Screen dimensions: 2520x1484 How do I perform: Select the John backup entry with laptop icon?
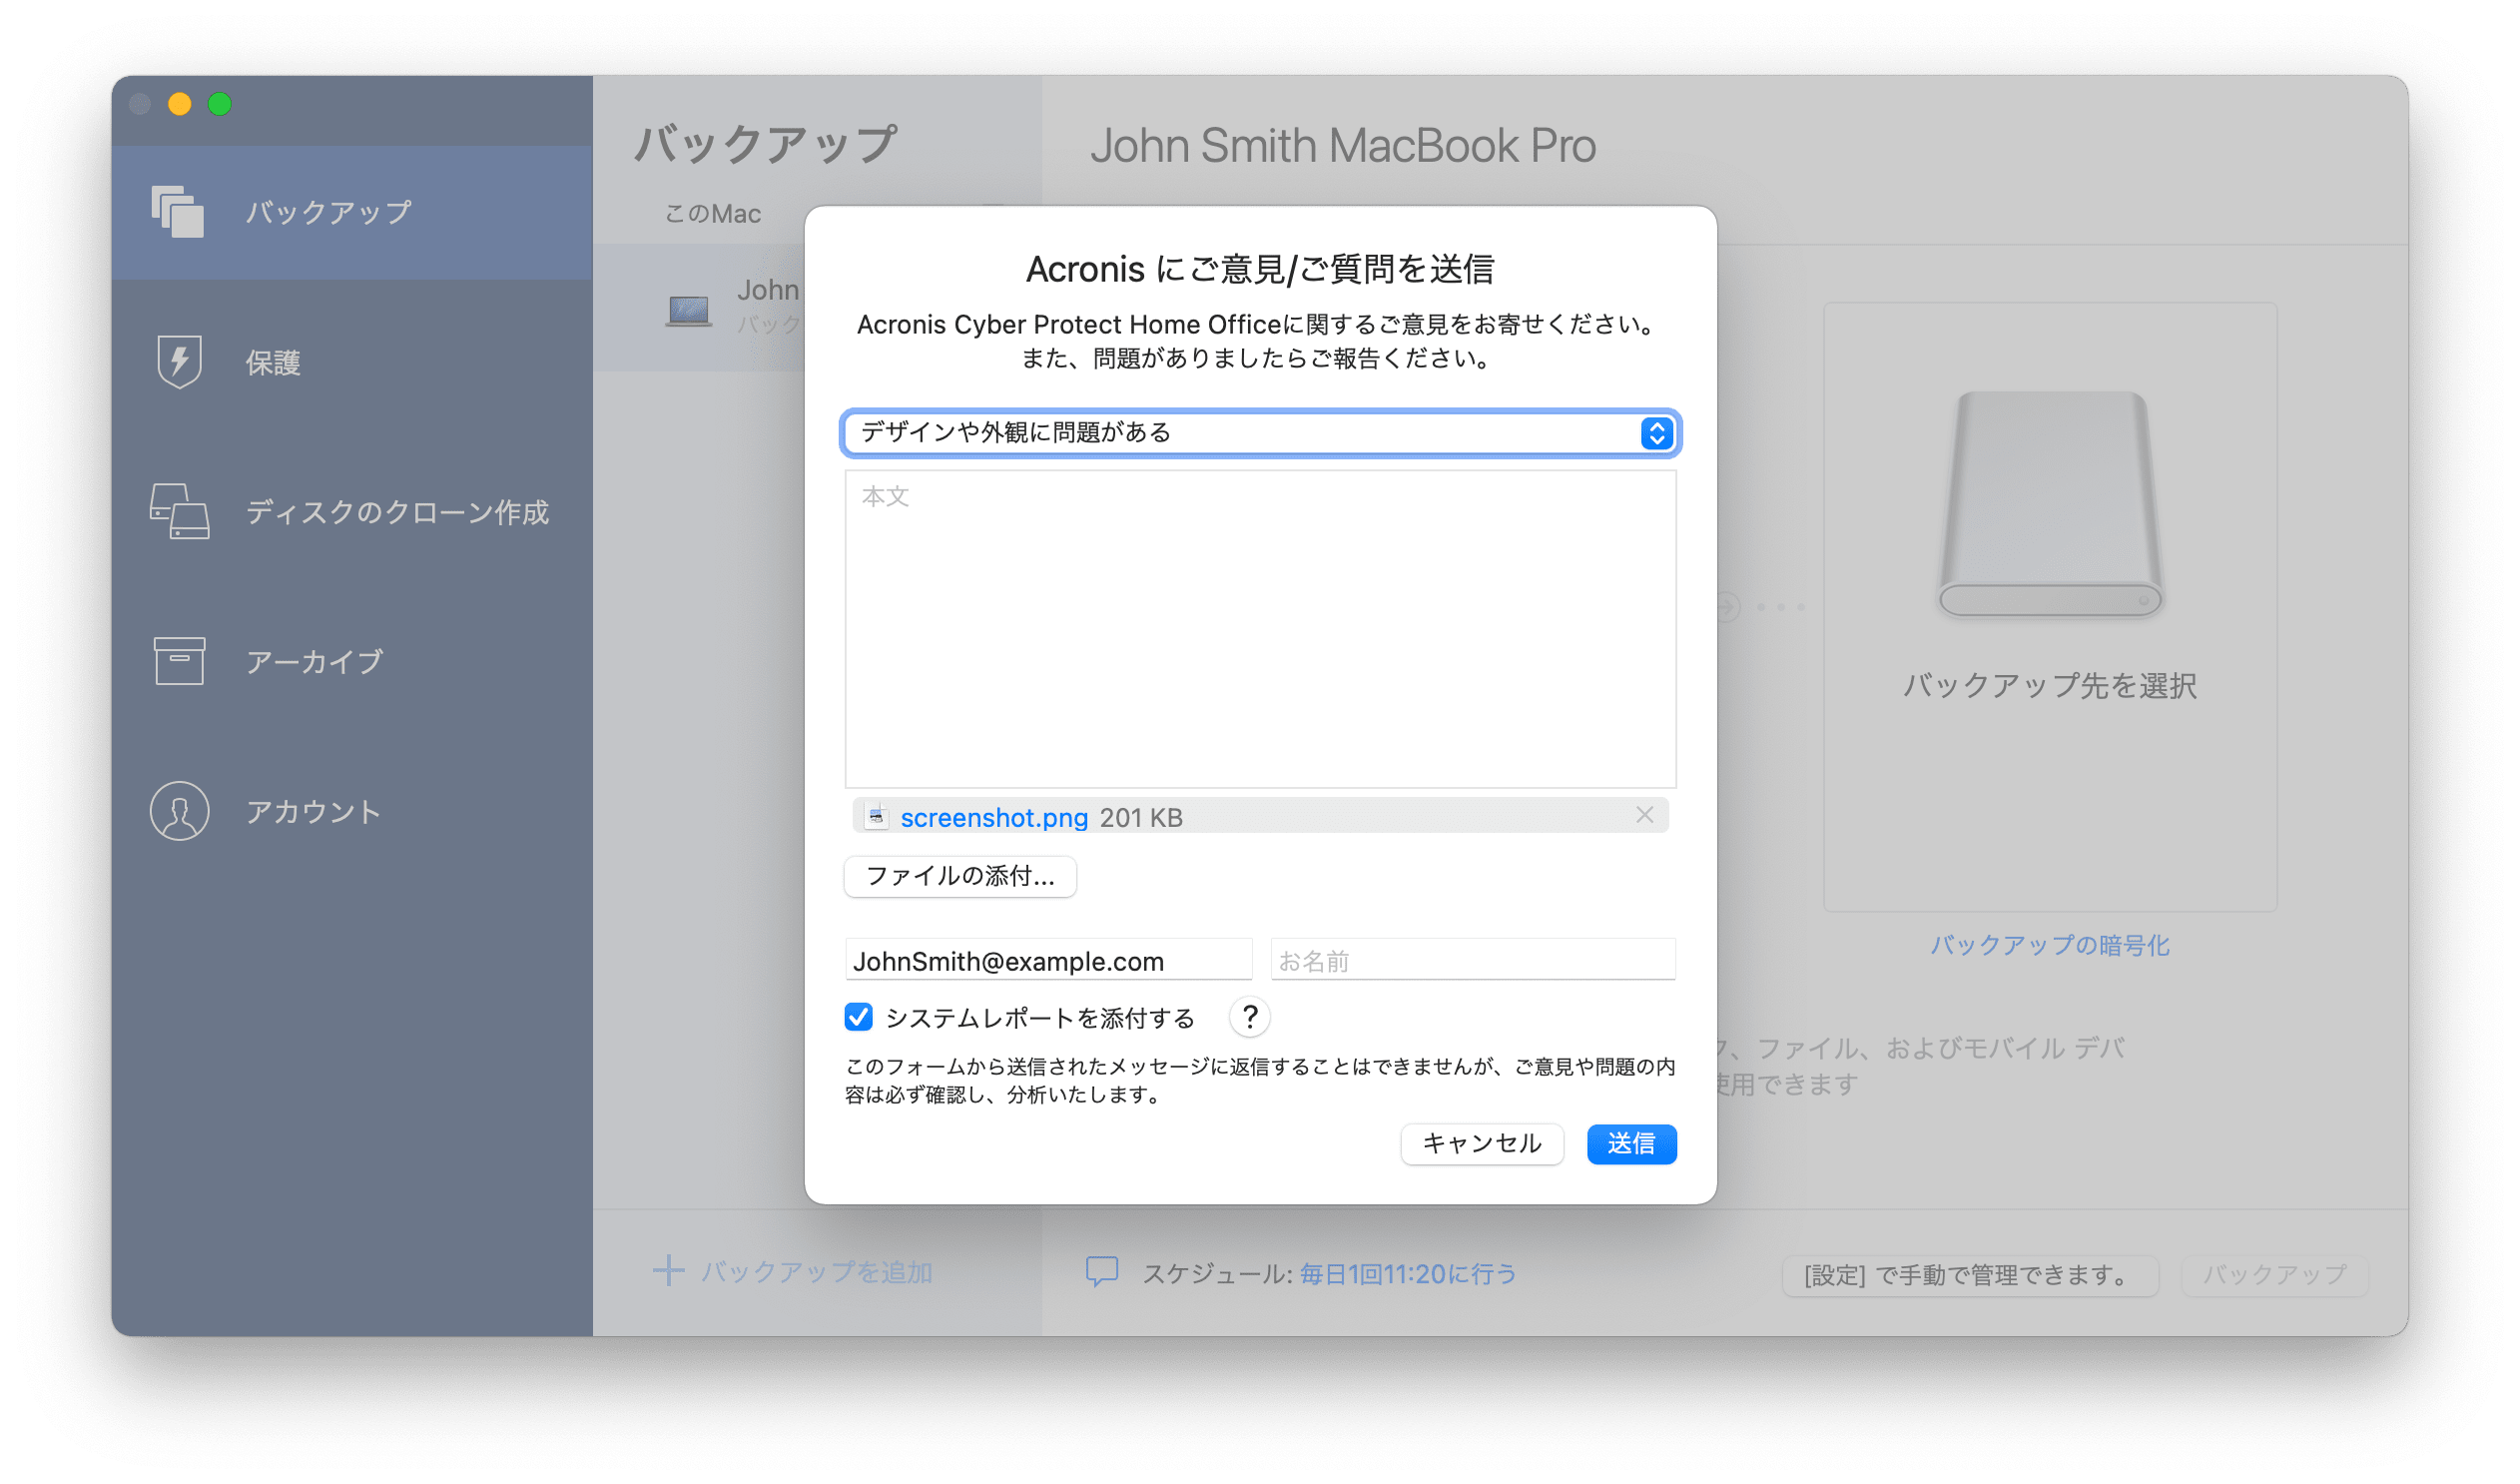(x=700, y=308)
